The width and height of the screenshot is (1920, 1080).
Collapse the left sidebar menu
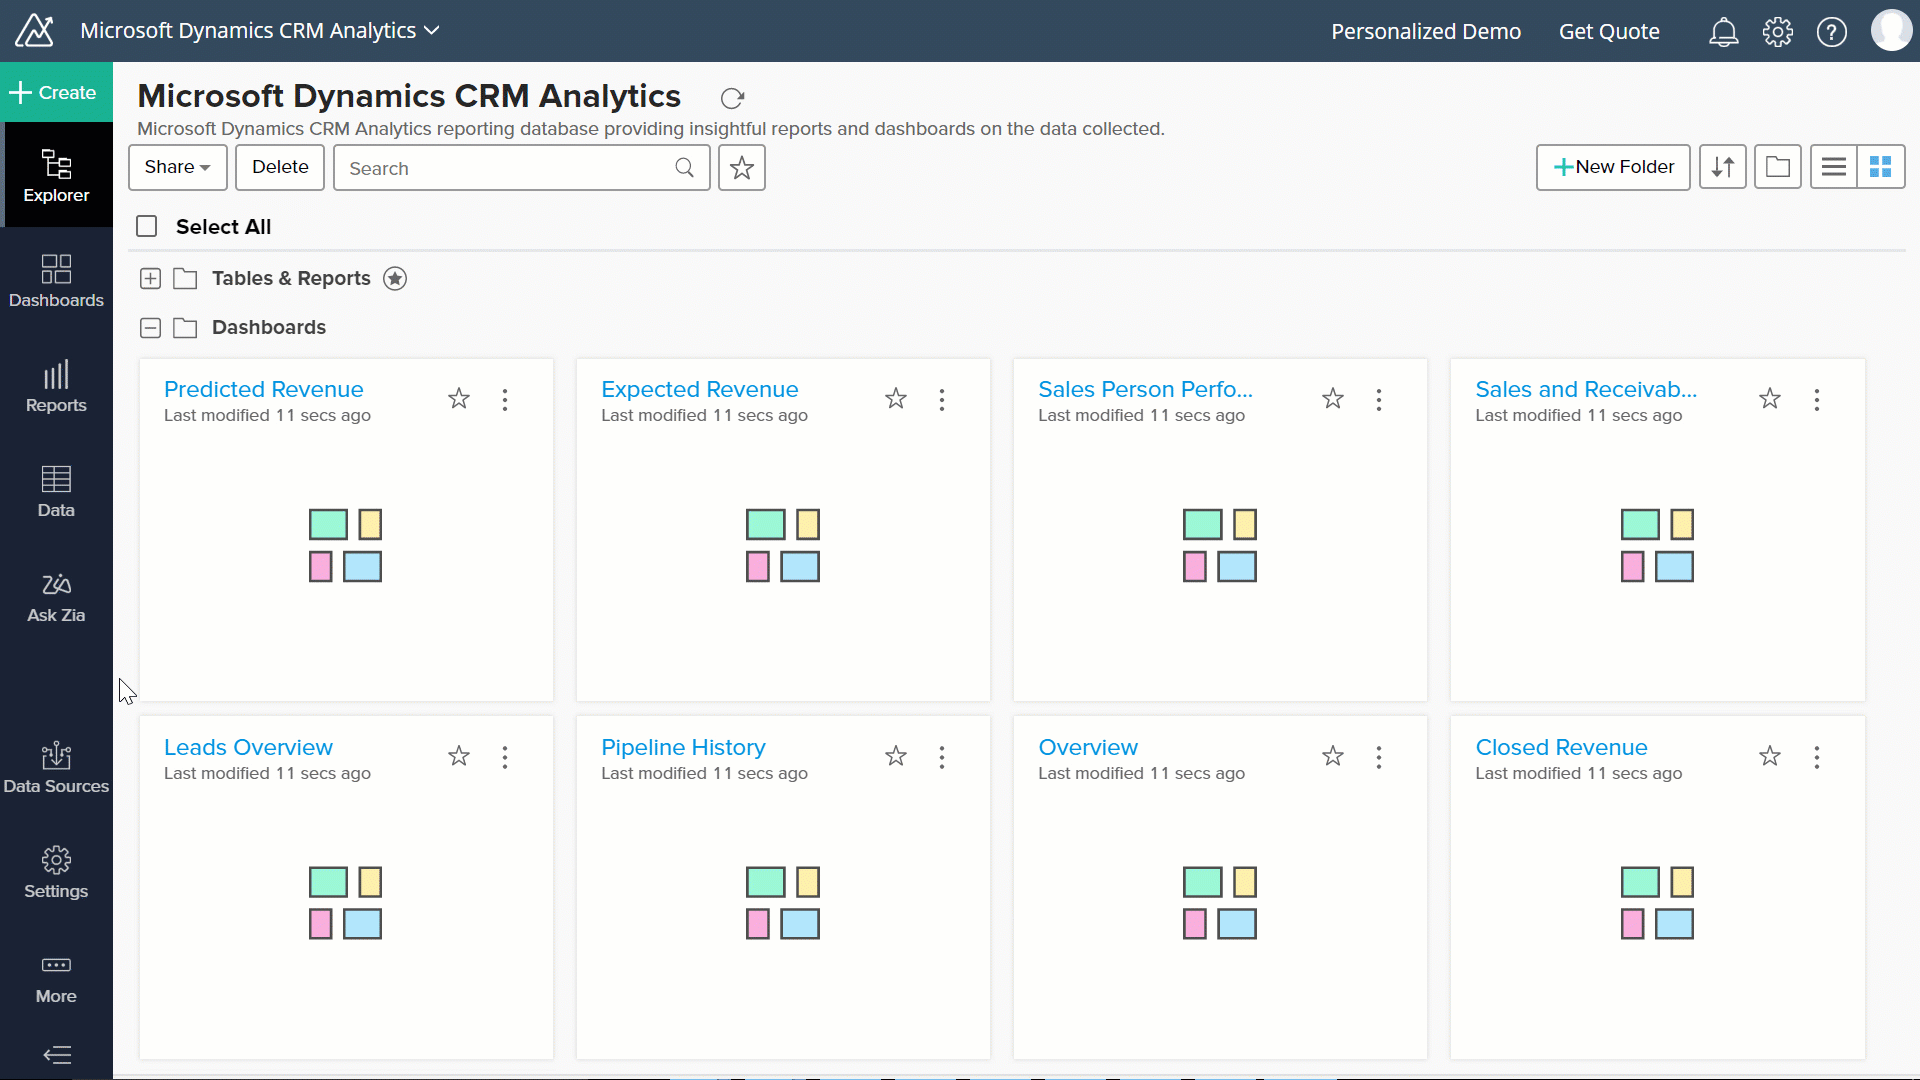57,1054
